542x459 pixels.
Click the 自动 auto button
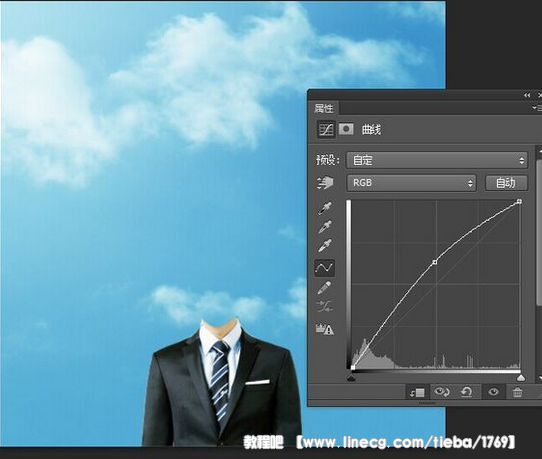pos(506,183)
